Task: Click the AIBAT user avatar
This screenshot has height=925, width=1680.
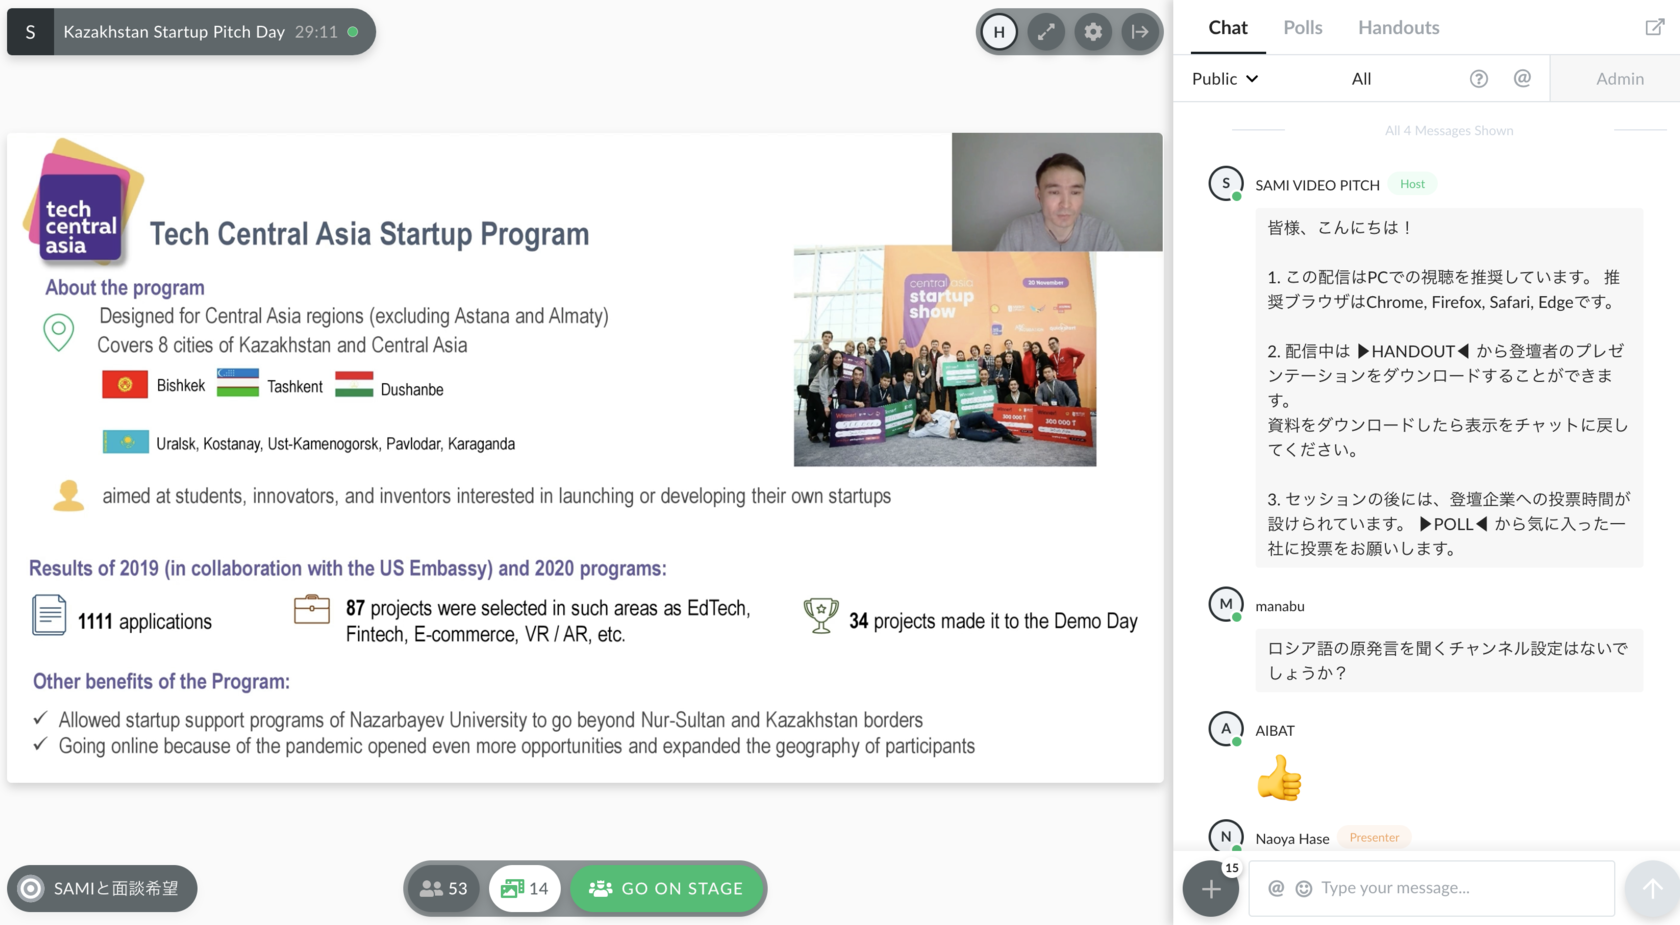Action: point(1226,730)
